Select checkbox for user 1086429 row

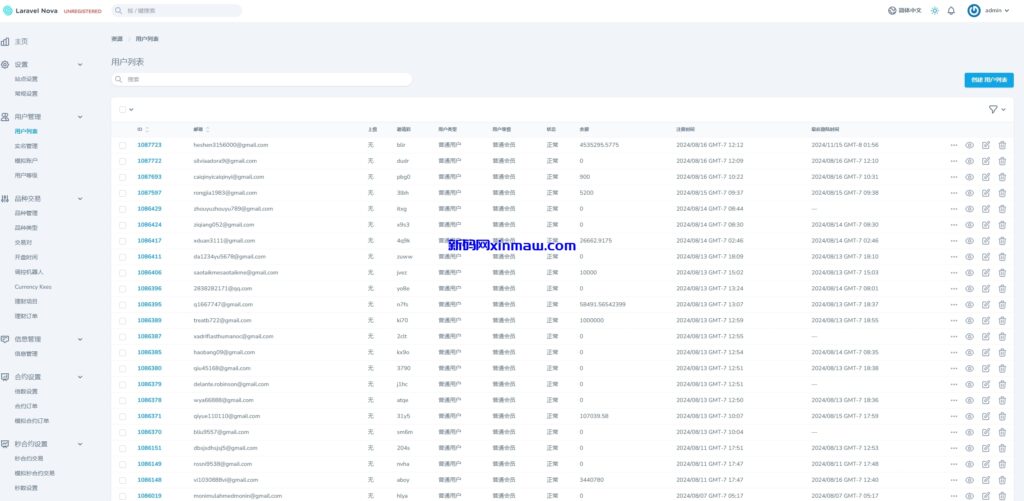tap(123, 209)
